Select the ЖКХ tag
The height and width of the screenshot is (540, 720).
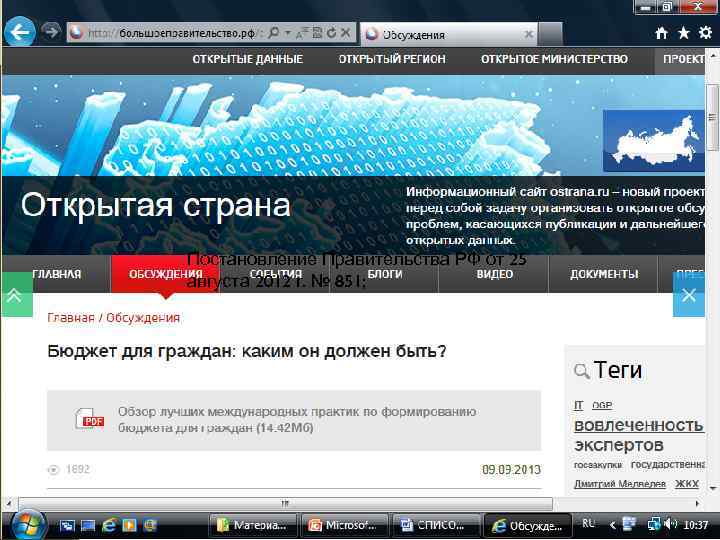tap(687, 484)
